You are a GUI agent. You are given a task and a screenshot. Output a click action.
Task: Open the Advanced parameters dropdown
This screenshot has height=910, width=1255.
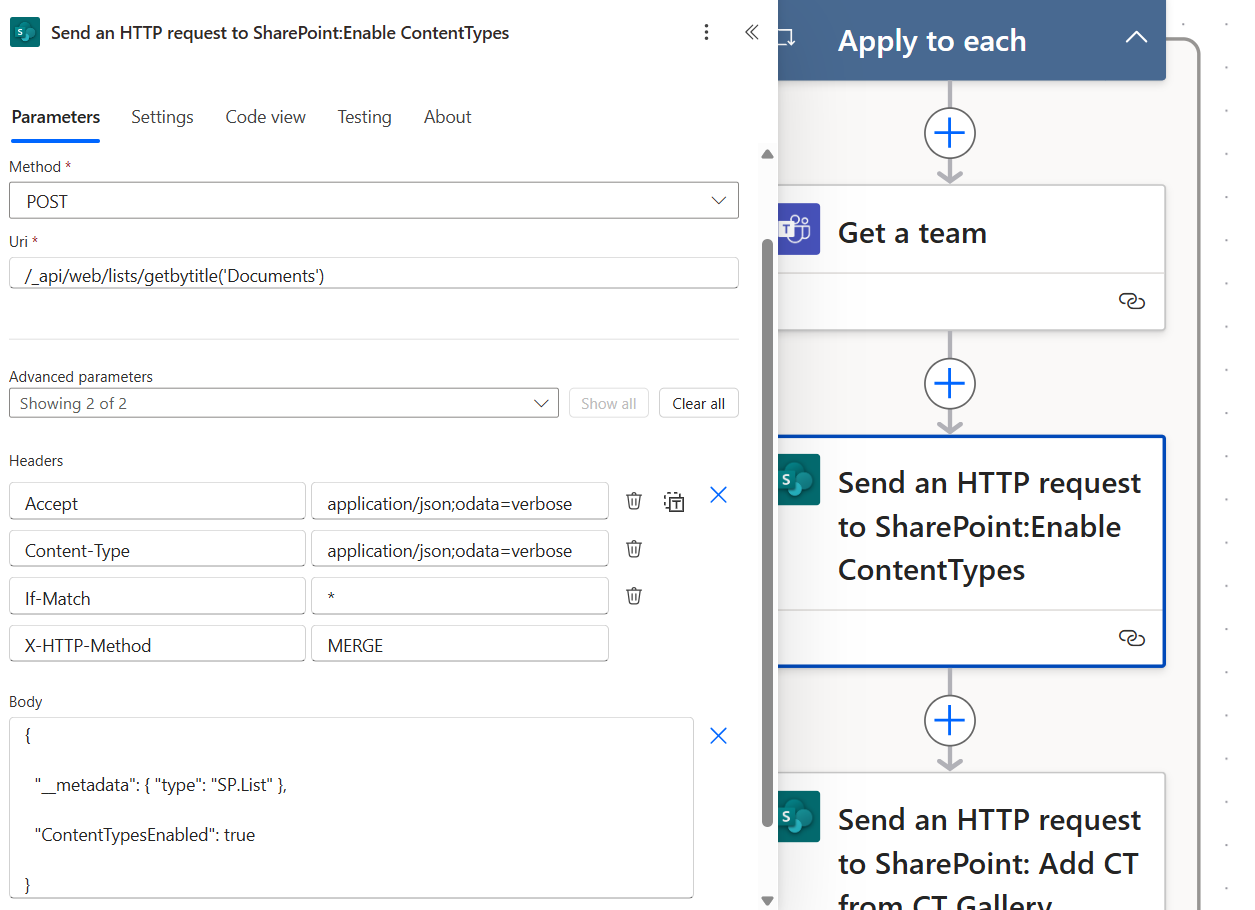[x=284, y=403]
